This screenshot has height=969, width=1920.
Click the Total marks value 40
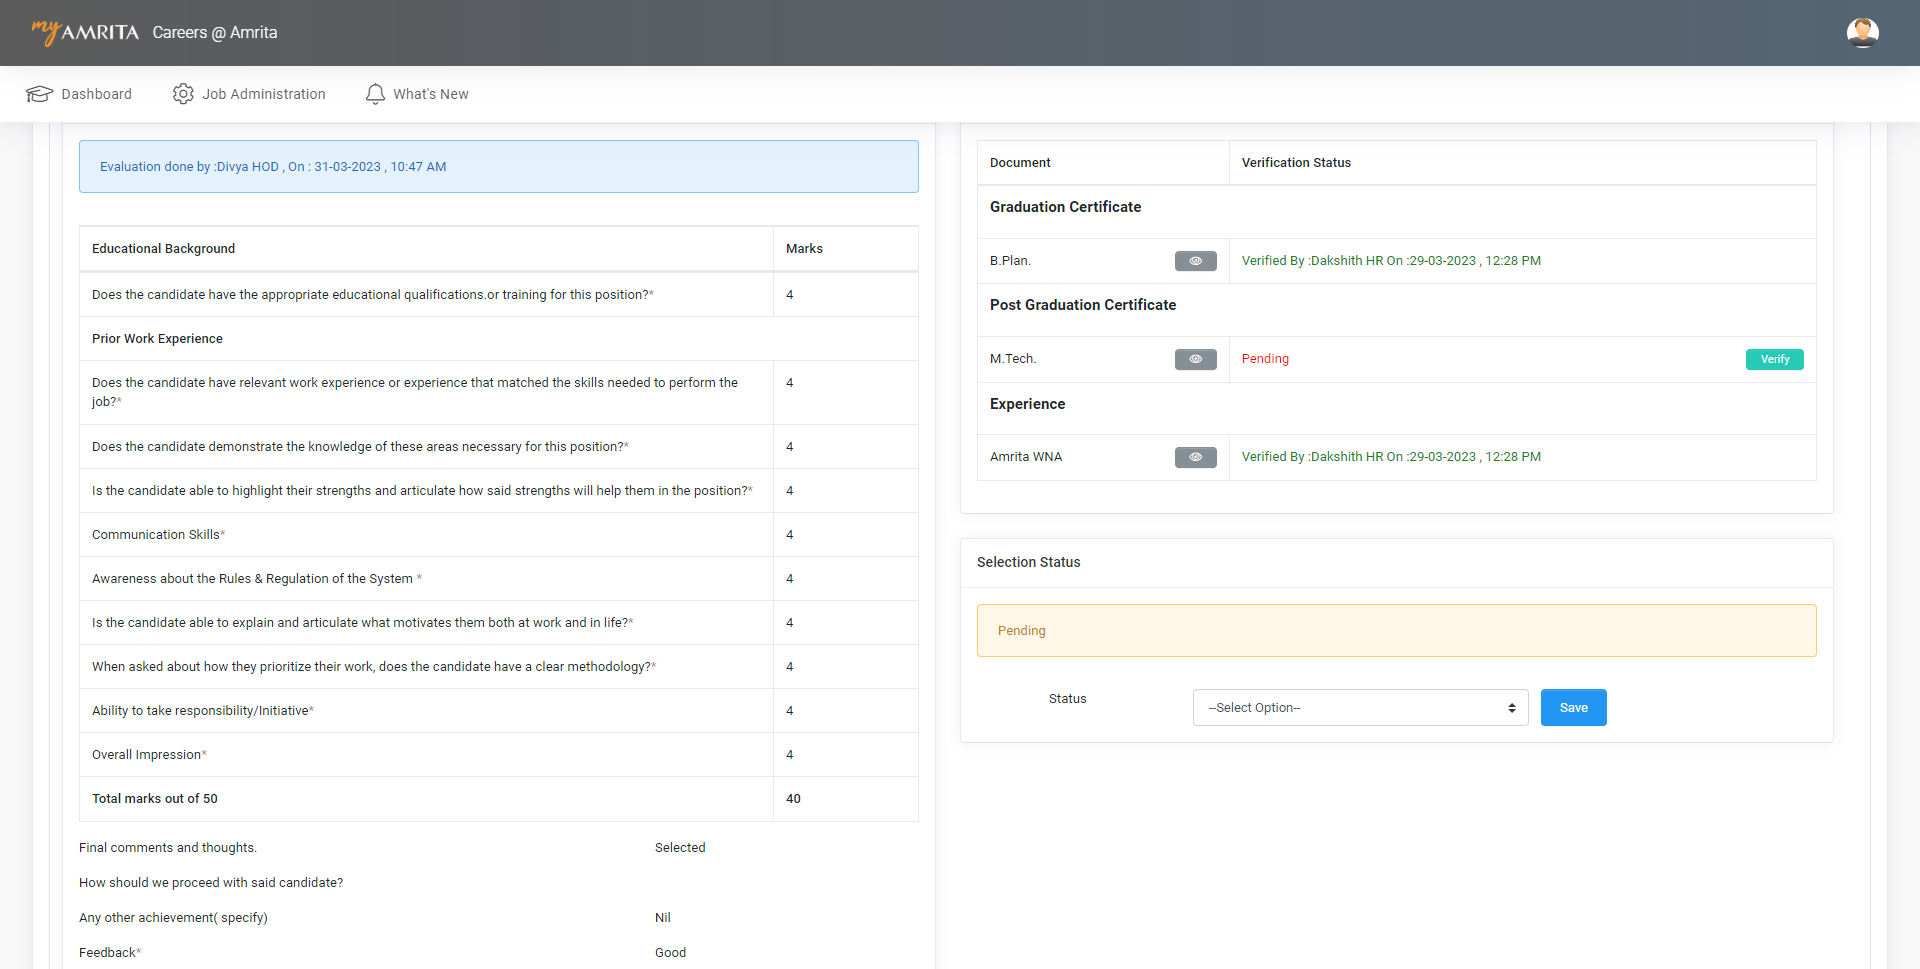793,799
